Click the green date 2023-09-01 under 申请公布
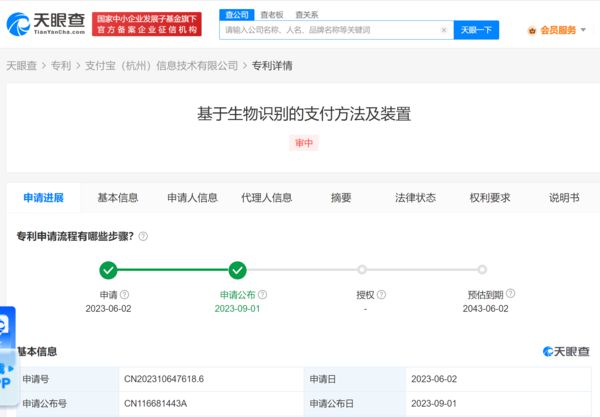The image size is (600, 417). (237, 309)
